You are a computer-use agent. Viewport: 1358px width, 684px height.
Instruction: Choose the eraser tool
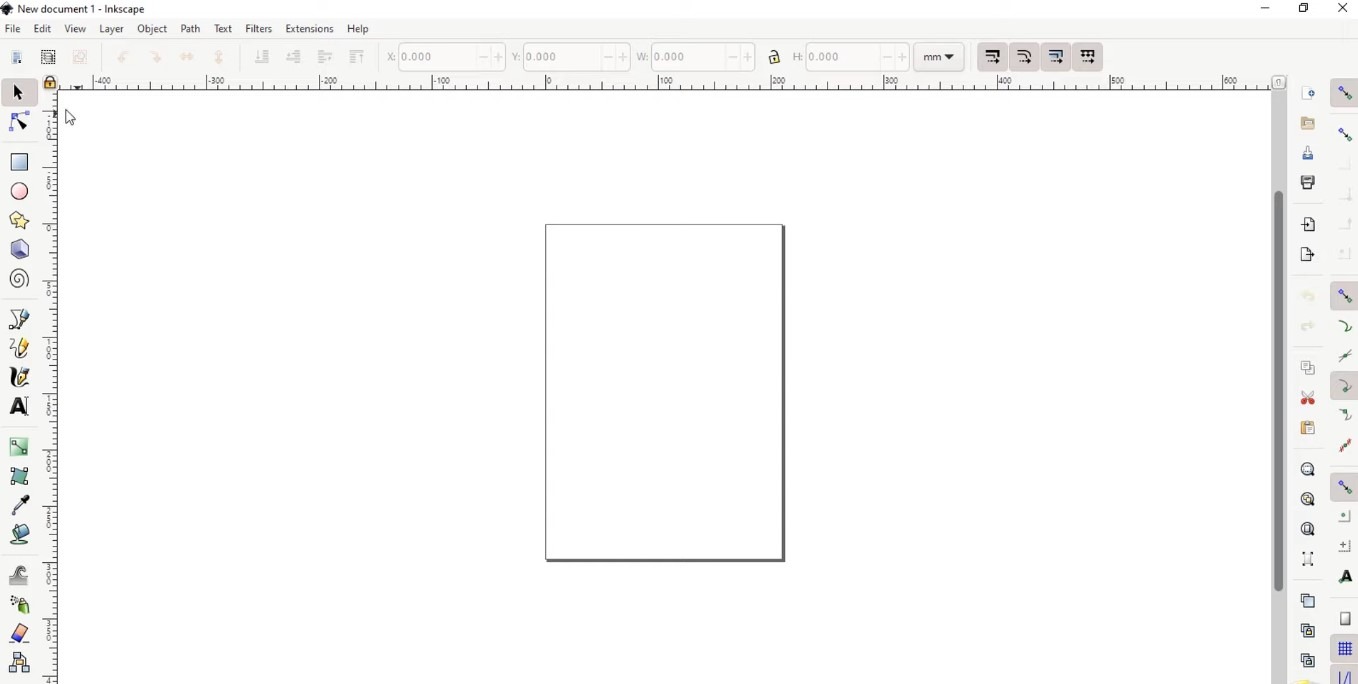20,634
